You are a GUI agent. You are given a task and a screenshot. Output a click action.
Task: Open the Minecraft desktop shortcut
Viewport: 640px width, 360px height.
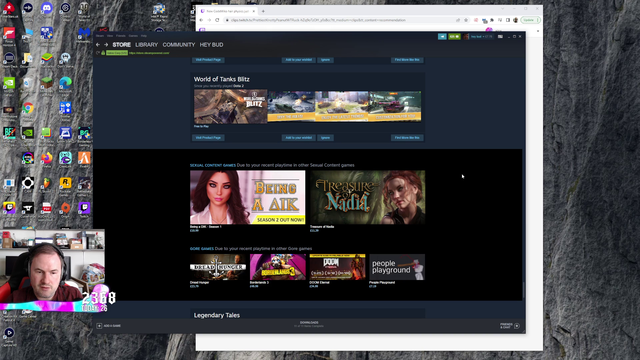coord(47,83)
